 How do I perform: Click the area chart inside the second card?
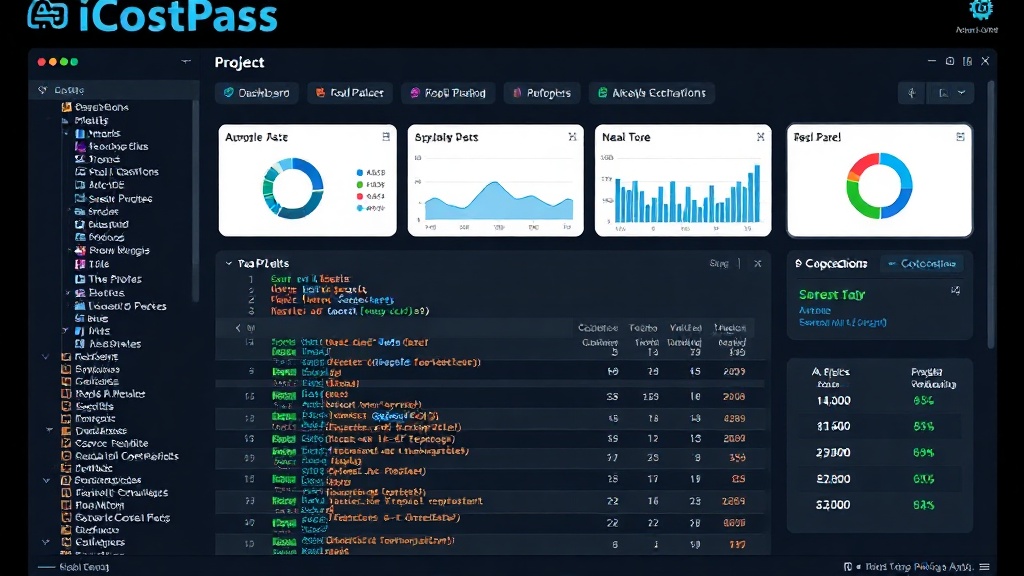click(499, 200)
